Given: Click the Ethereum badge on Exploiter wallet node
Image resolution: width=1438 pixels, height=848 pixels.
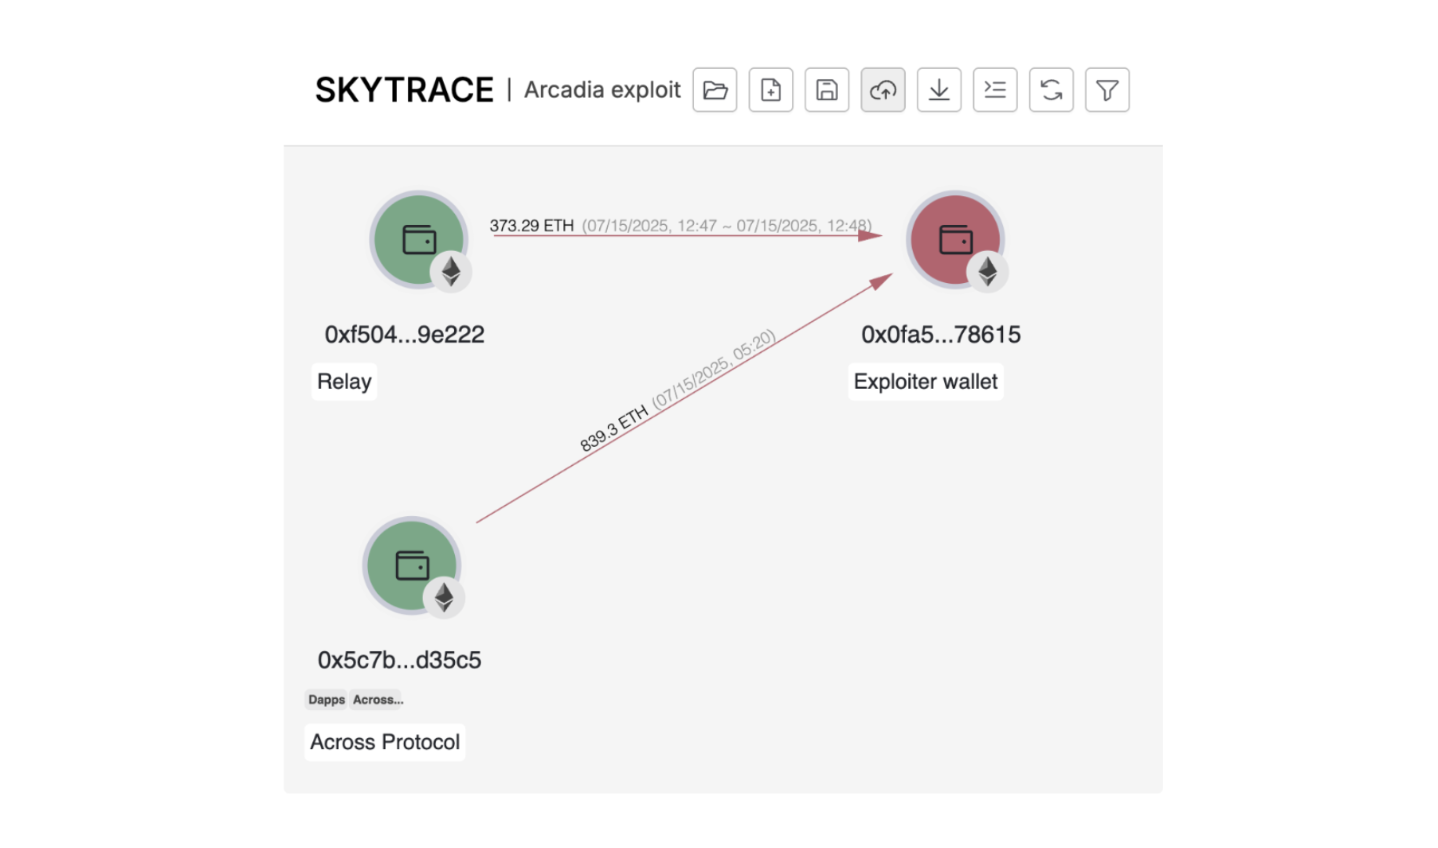Looking at the screenshot, I should (x=987, y=271).
